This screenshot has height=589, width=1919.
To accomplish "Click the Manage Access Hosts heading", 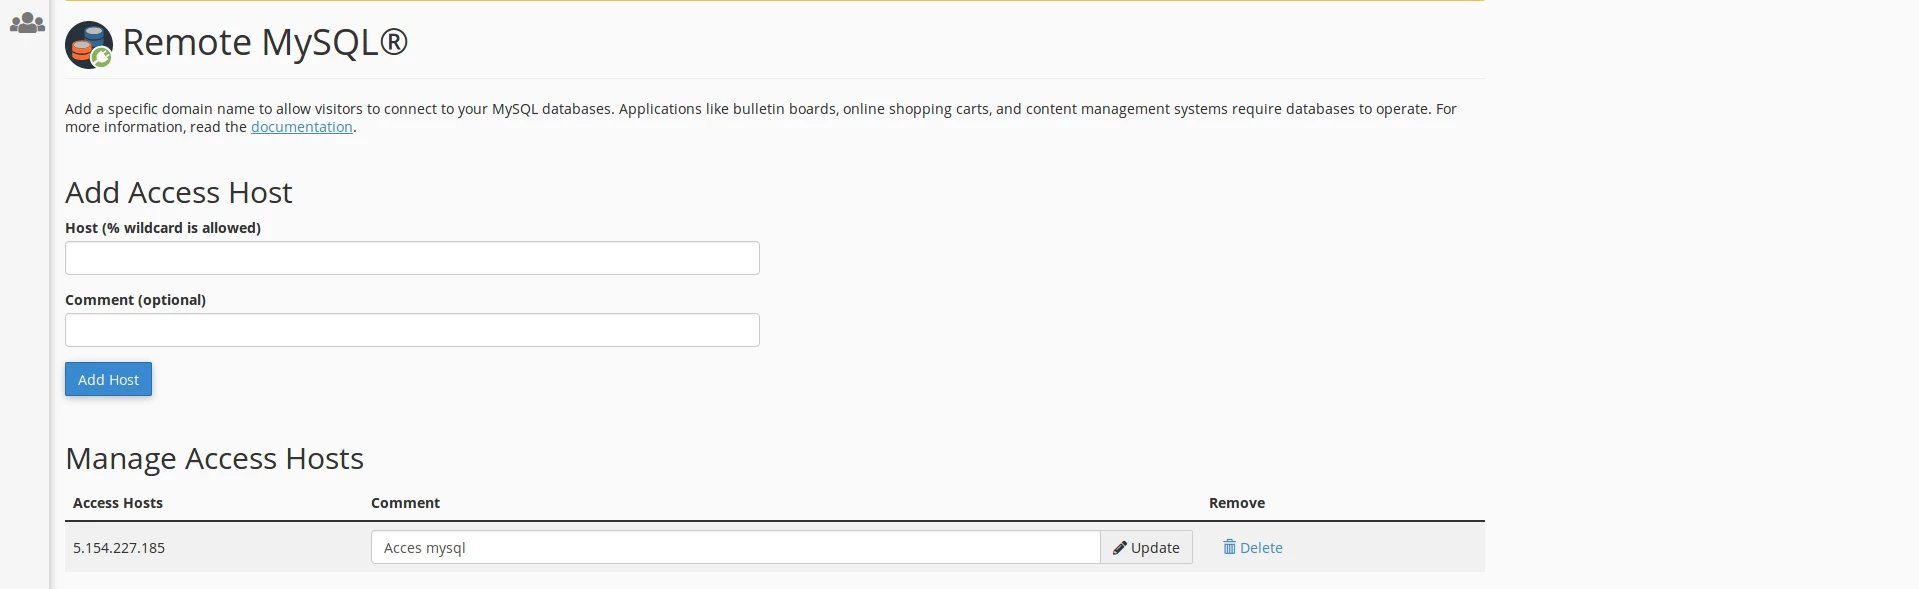I will (x=214, y=458).
